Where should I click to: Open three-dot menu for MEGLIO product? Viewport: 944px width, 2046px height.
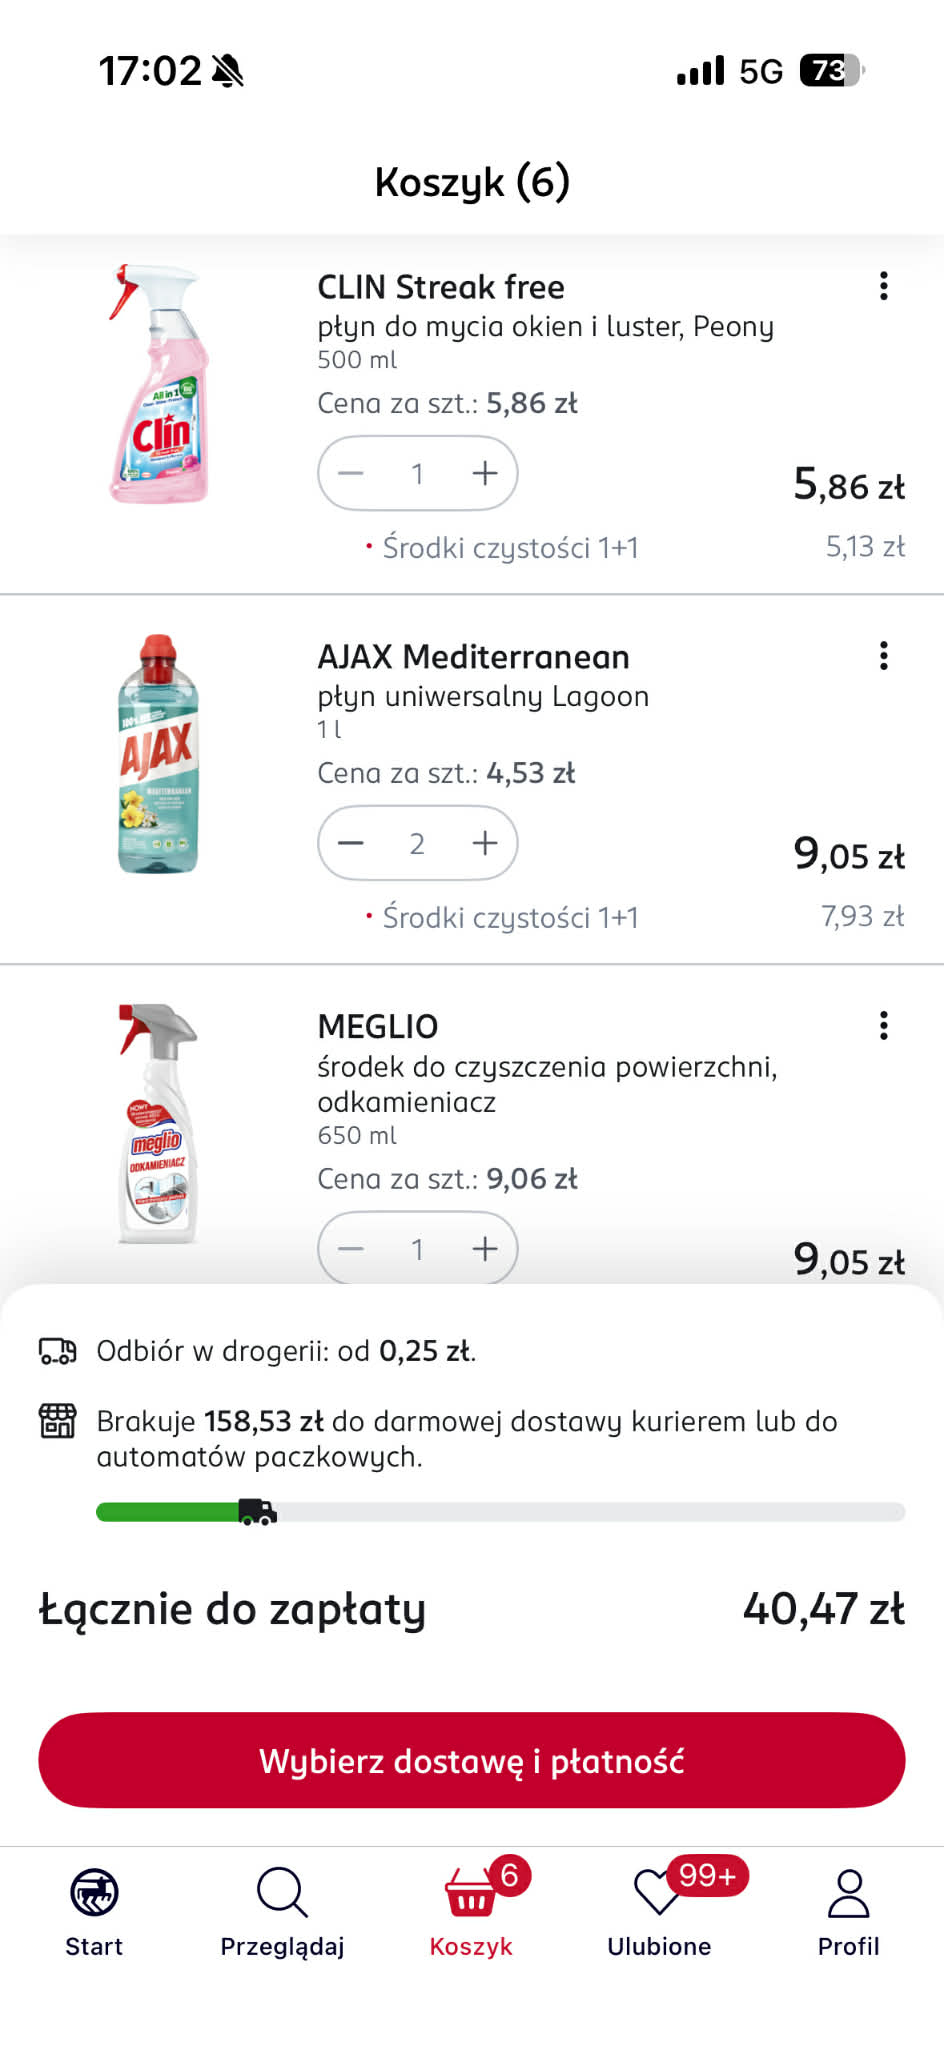pyautogui.click(x=883, y=1026)
